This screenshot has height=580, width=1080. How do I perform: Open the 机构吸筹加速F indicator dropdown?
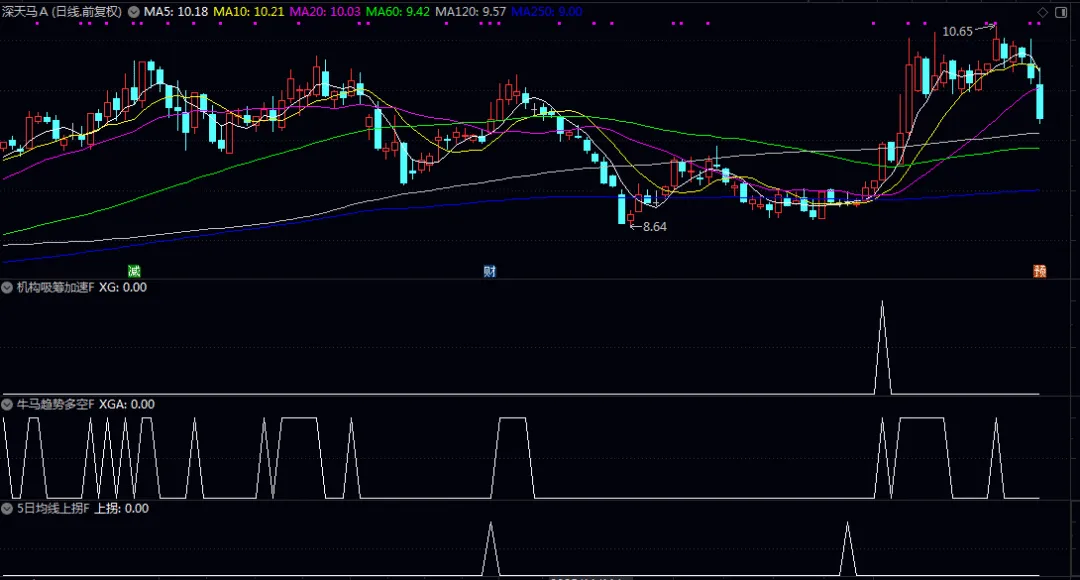(x=8, y=287)
